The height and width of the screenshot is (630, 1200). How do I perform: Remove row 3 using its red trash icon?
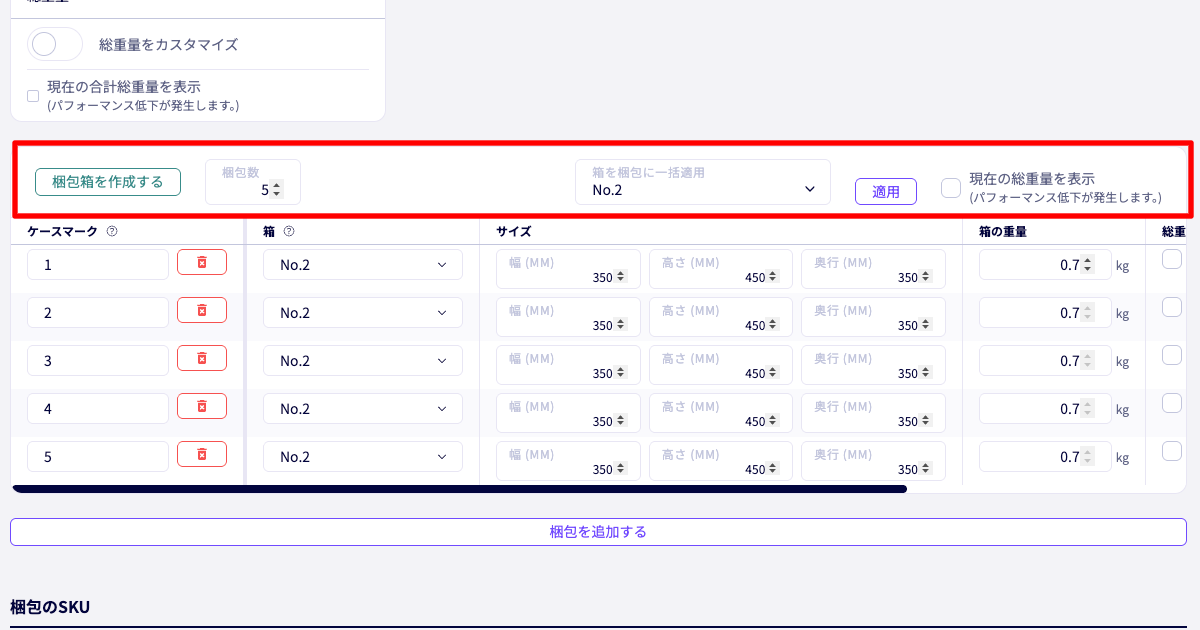coord(202,358)
